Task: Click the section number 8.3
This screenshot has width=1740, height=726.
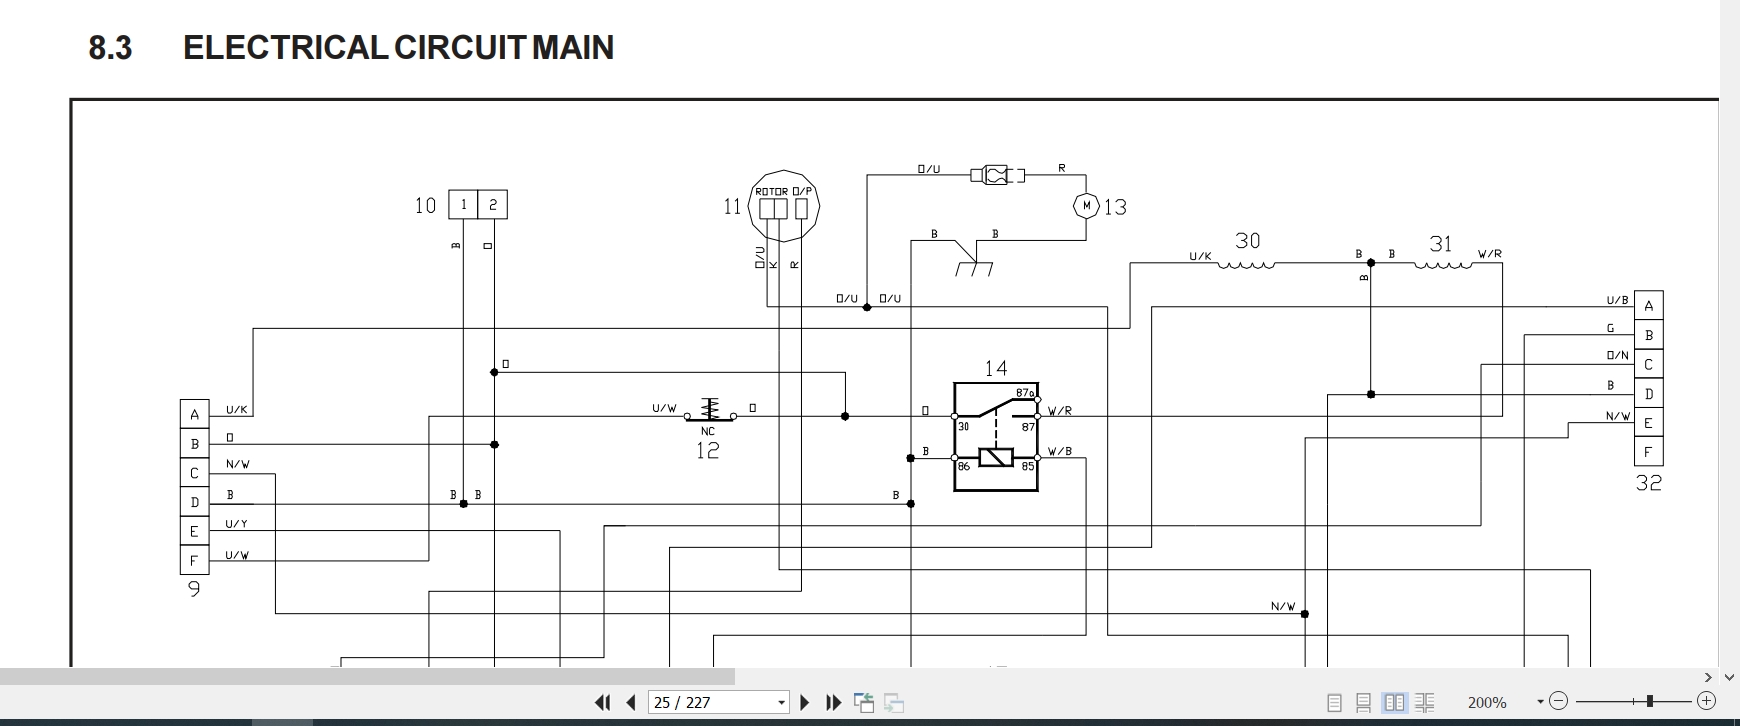Action: click(x=110, y=48)
